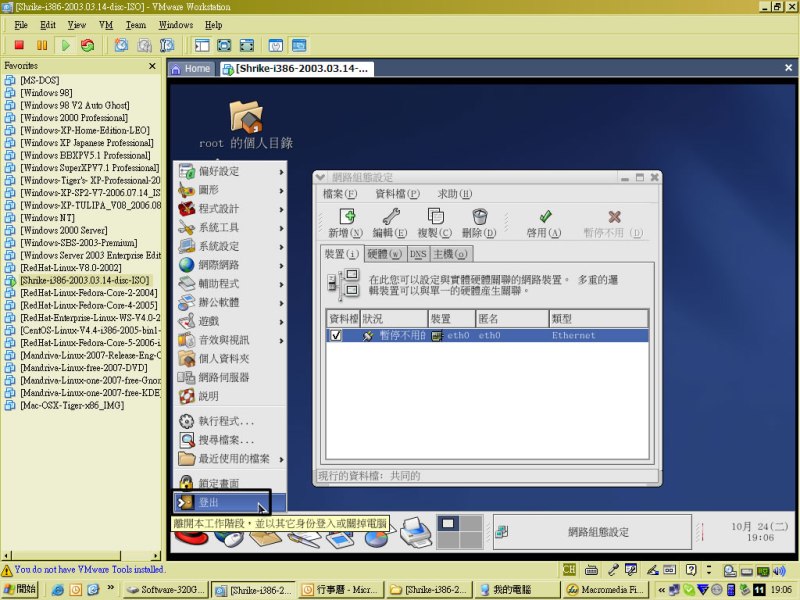Open the VMware VM menu

106,25
